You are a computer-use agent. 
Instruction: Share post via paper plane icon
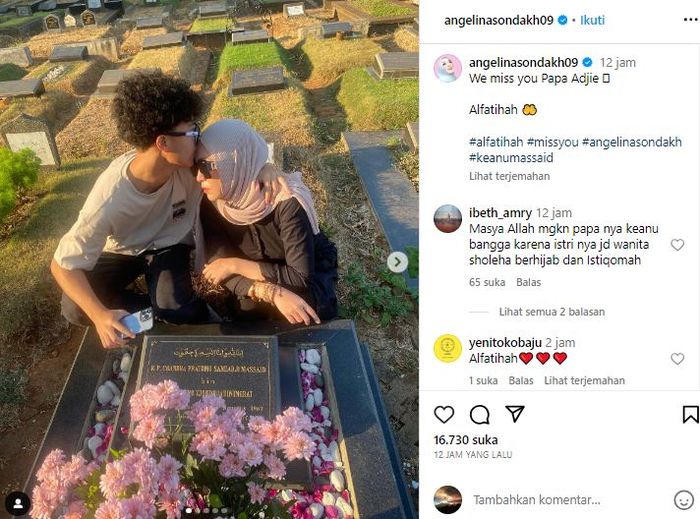pyautogui.click(x=515, y=414)
